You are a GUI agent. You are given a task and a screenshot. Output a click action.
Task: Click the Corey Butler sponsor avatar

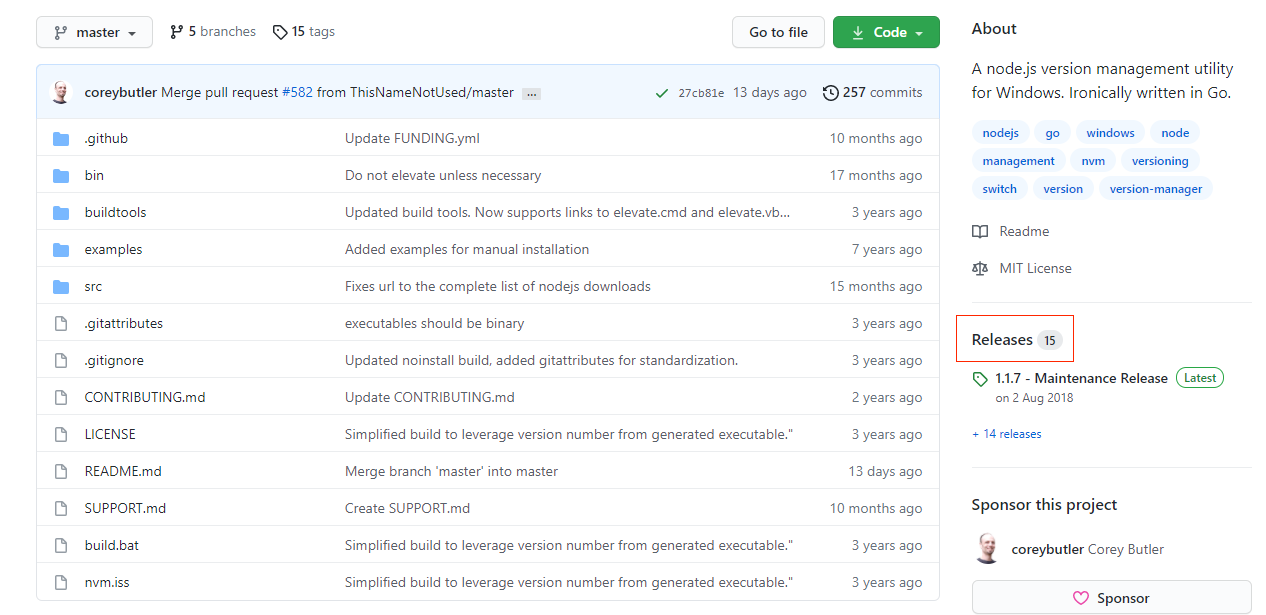coord(986,549)
